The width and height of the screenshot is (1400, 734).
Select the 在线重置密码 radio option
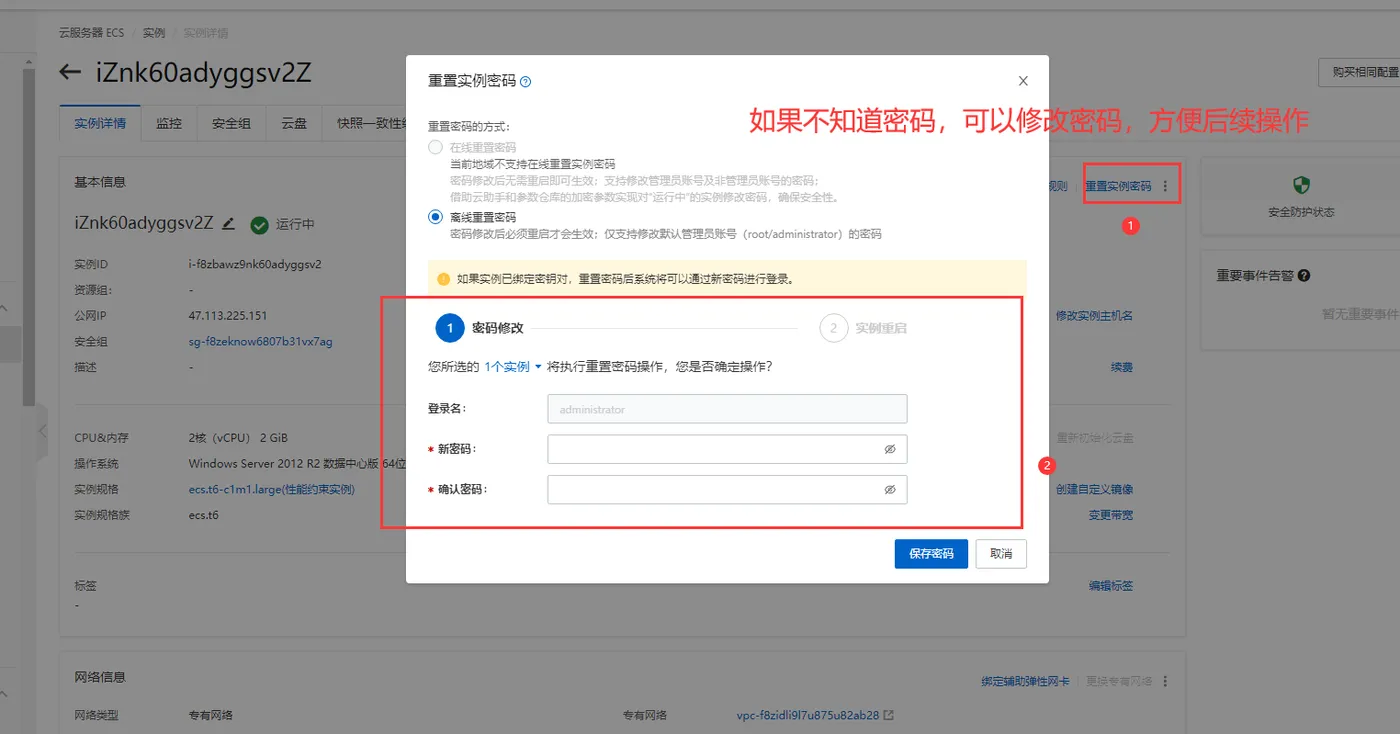coord(435,147)
